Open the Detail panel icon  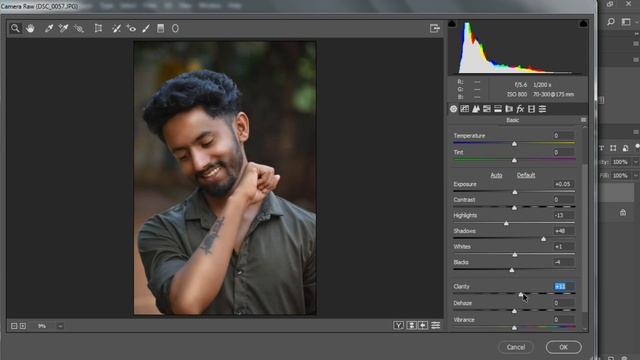click(x=476, y=109)
